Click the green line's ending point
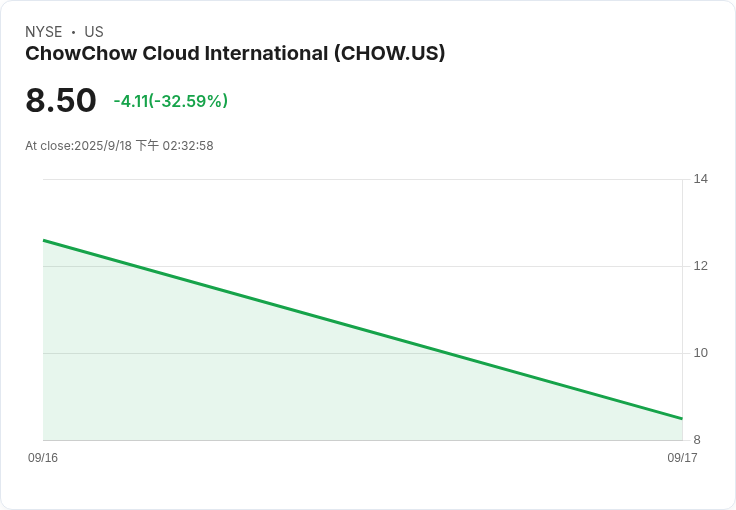 (x=682, y=418)
